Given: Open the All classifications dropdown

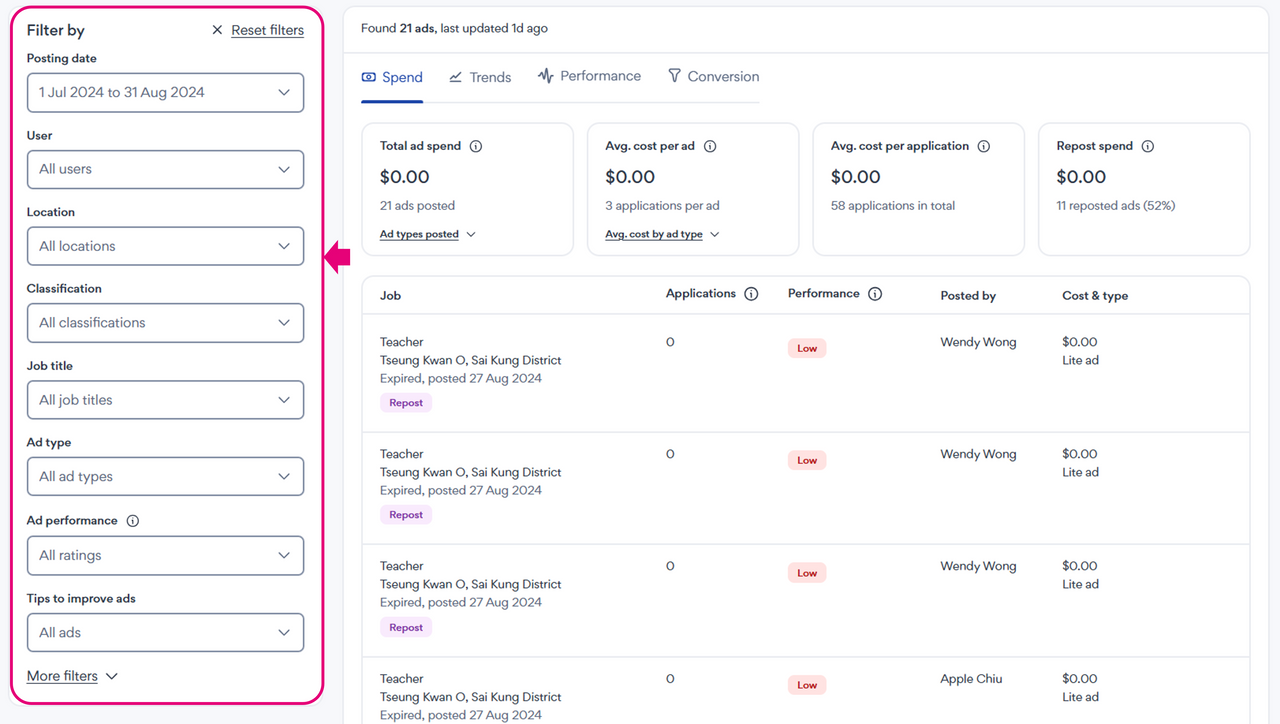Looking at the screenshot, I should (165, 323).
